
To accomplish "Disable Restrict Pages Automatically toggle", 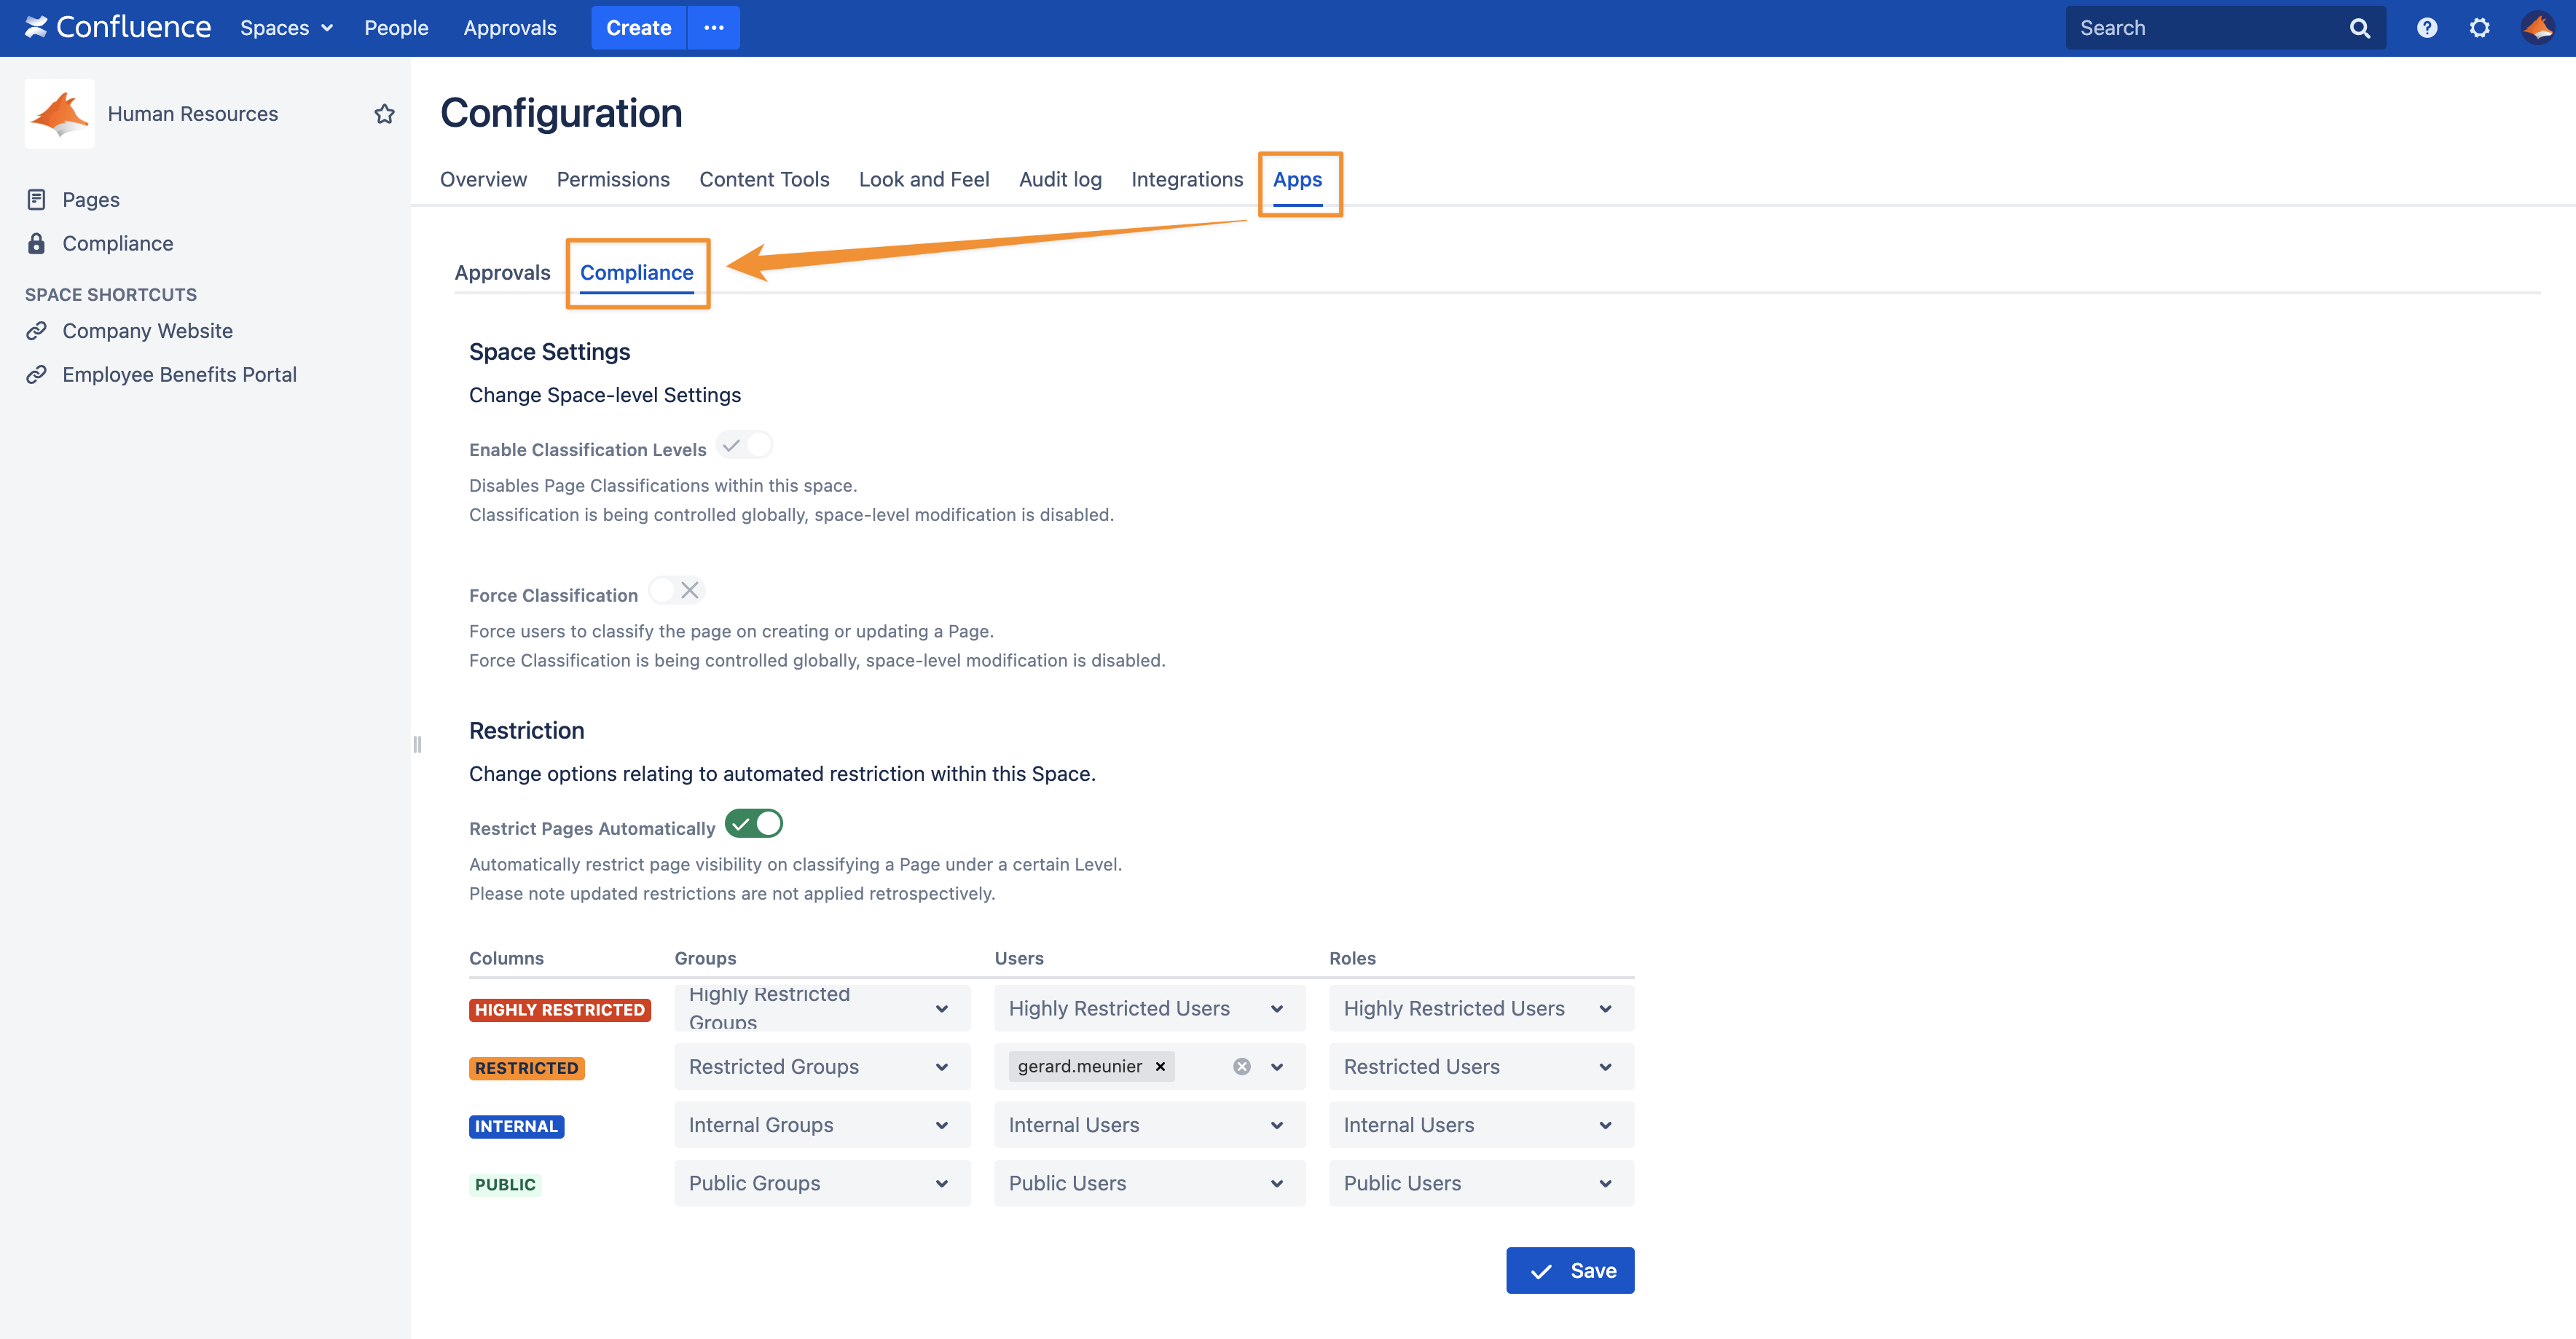I will [x=754, y=824].
